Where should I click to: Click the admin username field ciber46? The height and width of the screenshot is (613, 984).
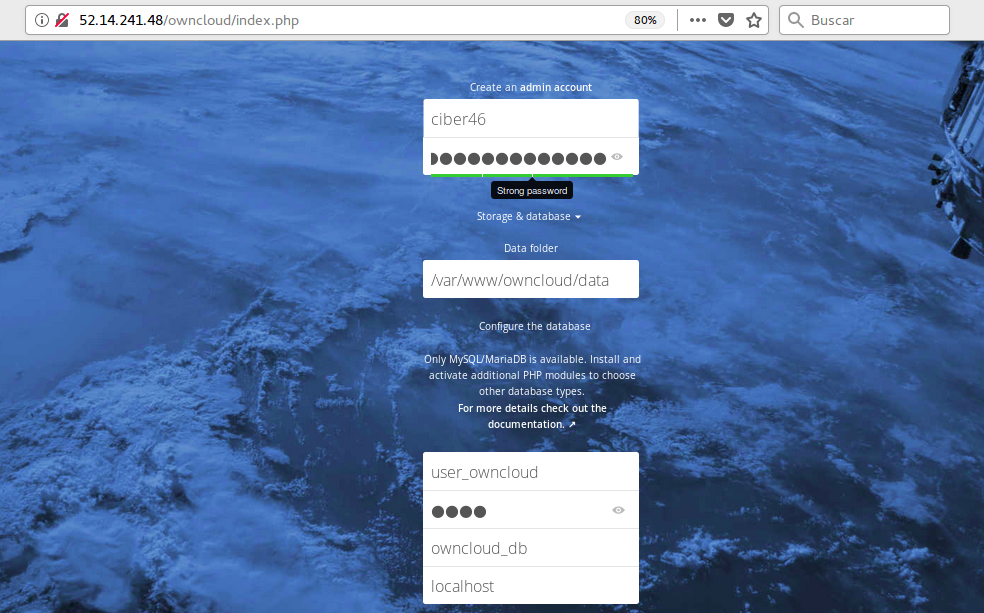click(x=531, y=119)
